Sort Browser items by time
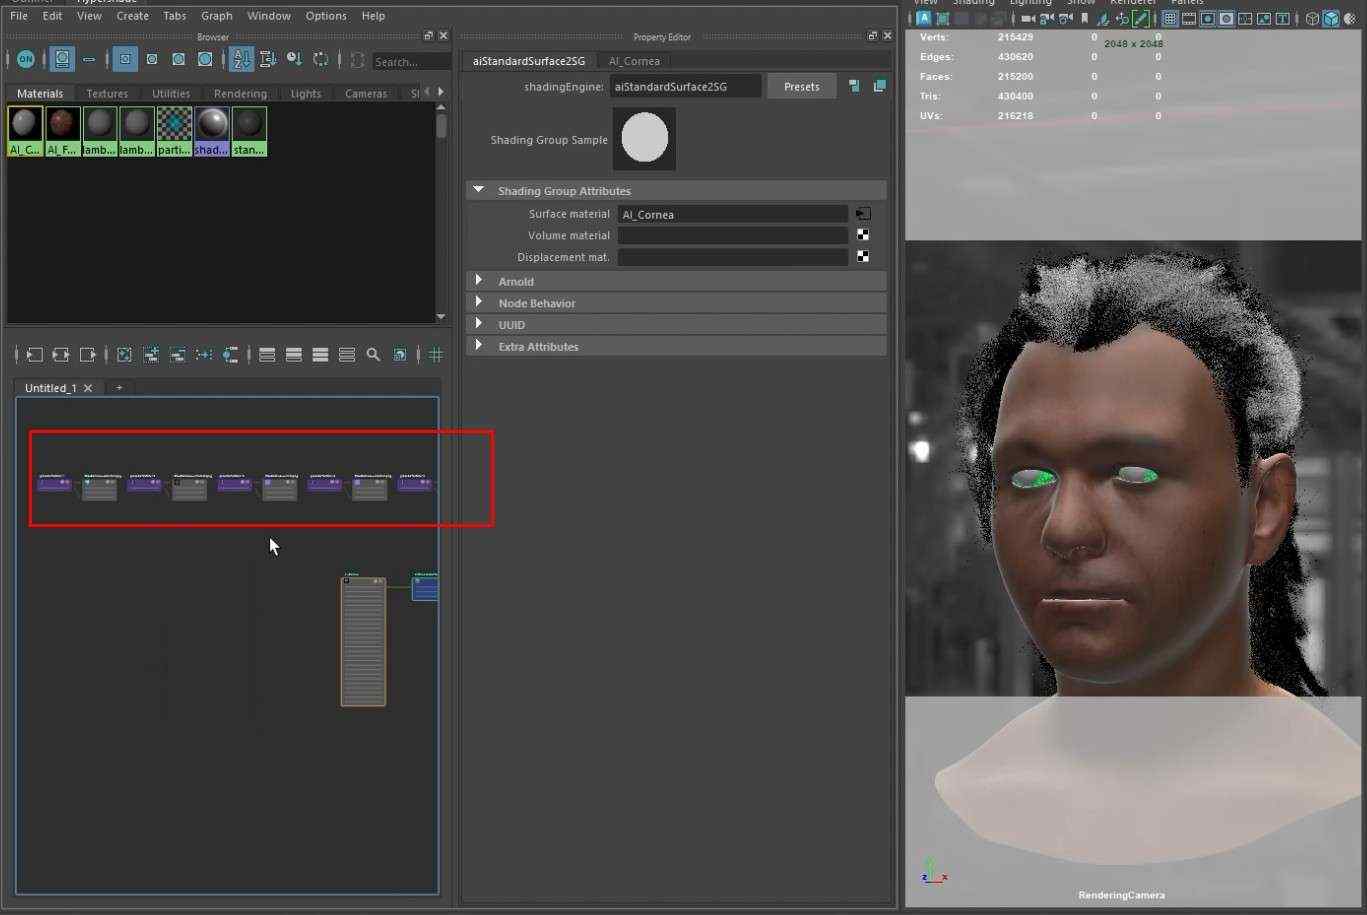This screenshot has height=915, width=1367. (294, 60)
